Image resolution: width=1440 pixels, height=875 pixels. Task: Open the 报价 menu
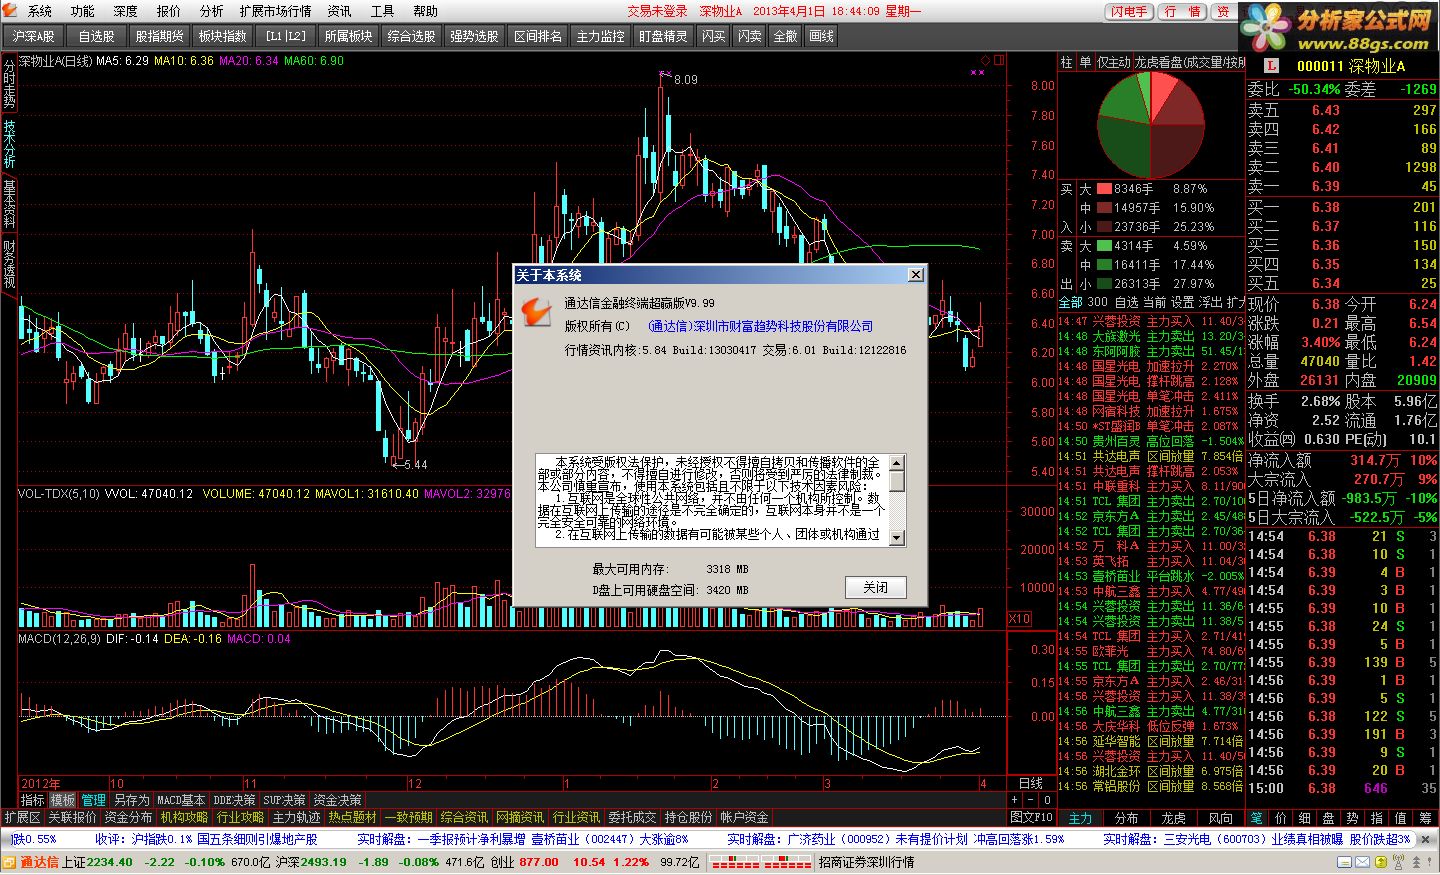[169, 11]
